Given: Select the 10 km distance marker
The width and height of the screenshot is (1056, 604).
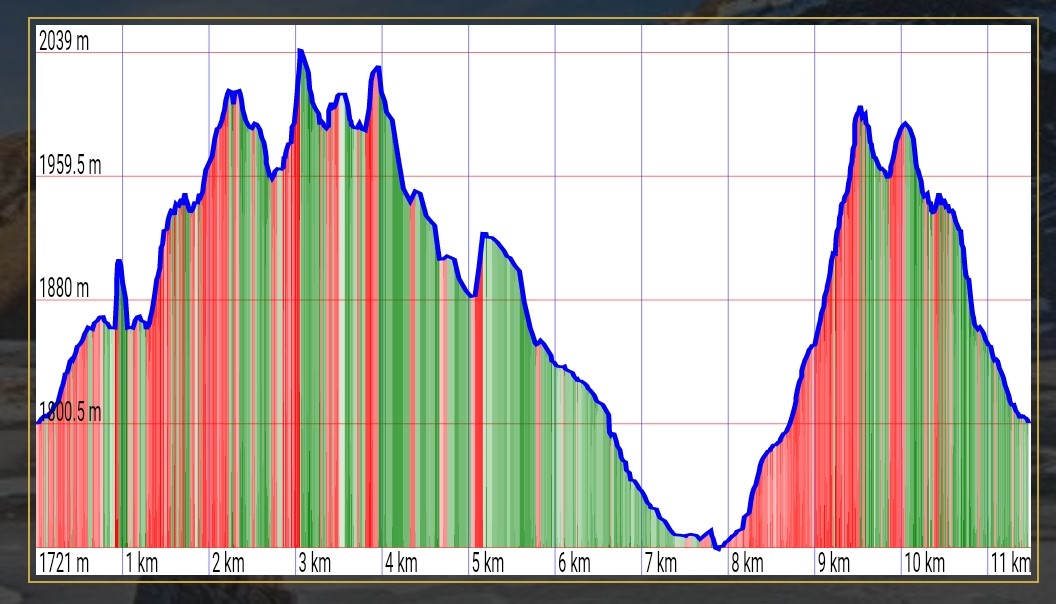Looking at the screenshot, I should pyautogui.click(x=925, y=562).
